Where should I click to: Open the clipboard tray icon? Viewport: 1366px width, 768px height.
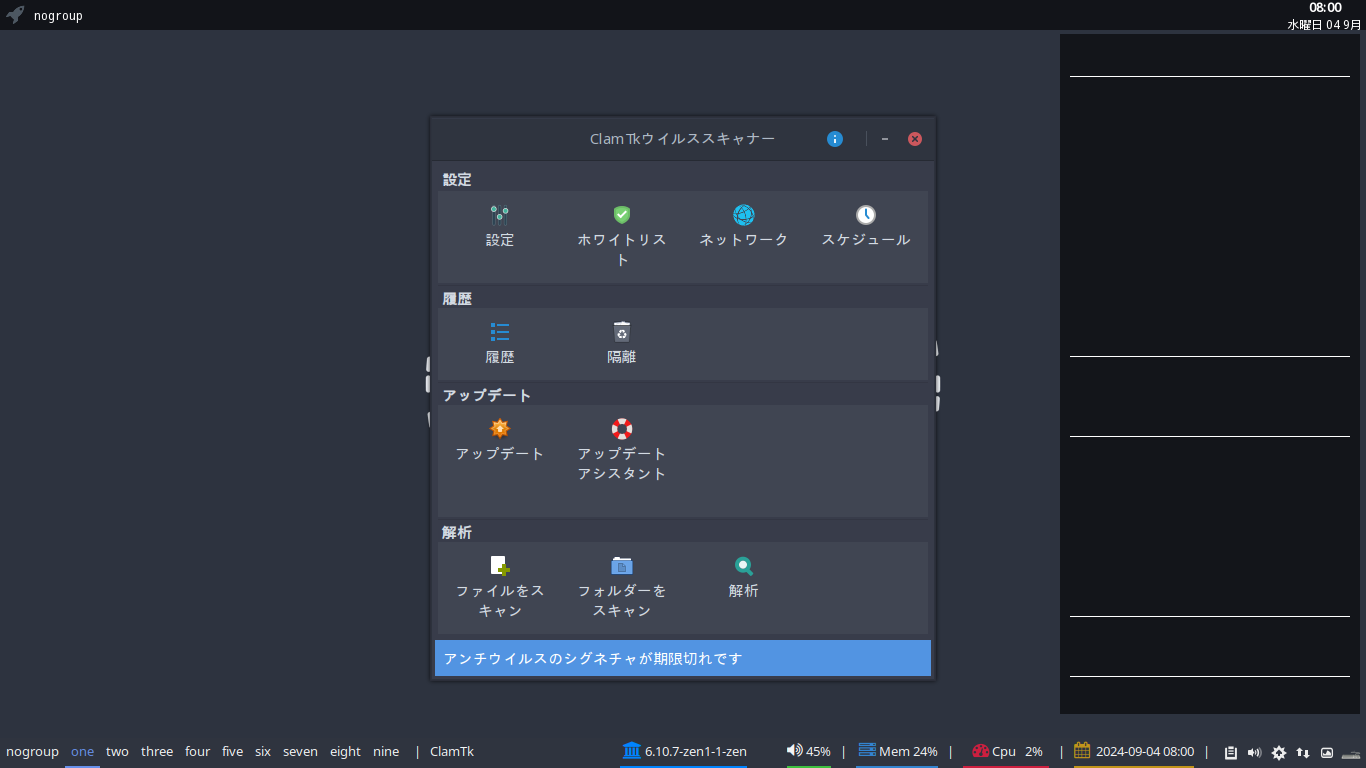pyautogui.click(x=1231, y=752)
